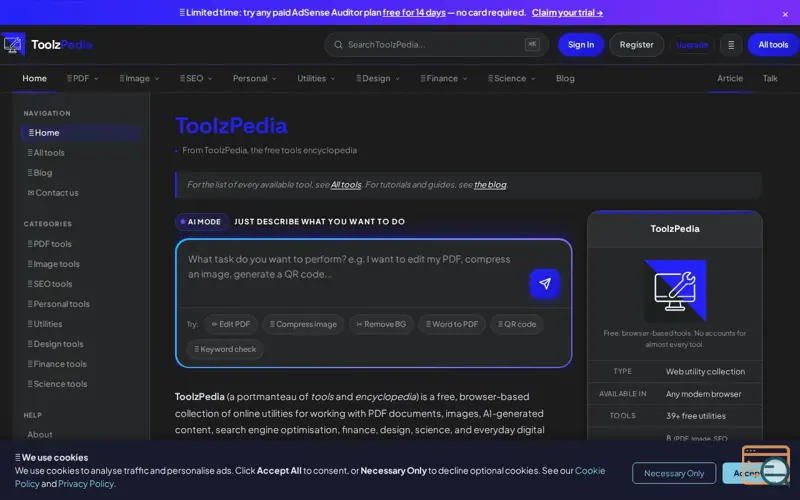Open Science tools category in sidebar
800x500 pixels.
(x=57, y=384)
